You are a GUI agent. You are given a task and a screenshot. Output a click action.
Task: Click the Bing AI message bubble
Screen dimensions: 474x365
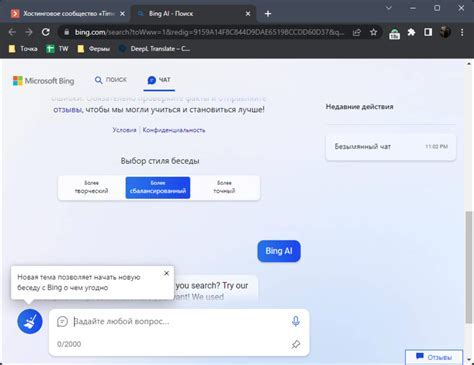(x=279, y=251)
